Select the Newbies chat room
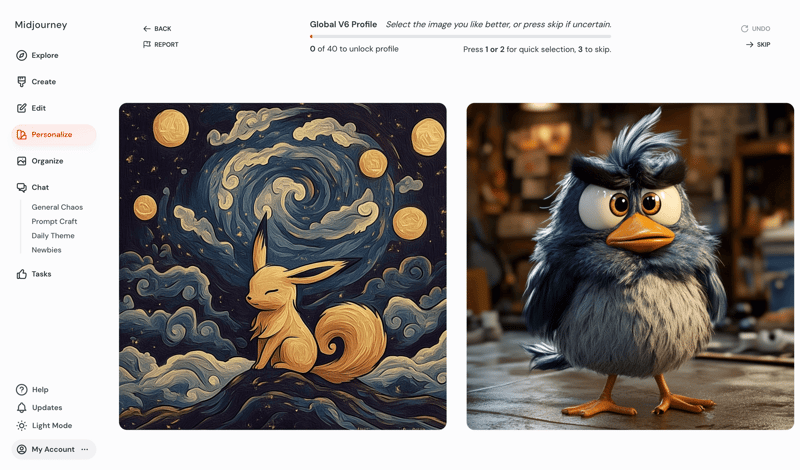 (x=46, y=250)
